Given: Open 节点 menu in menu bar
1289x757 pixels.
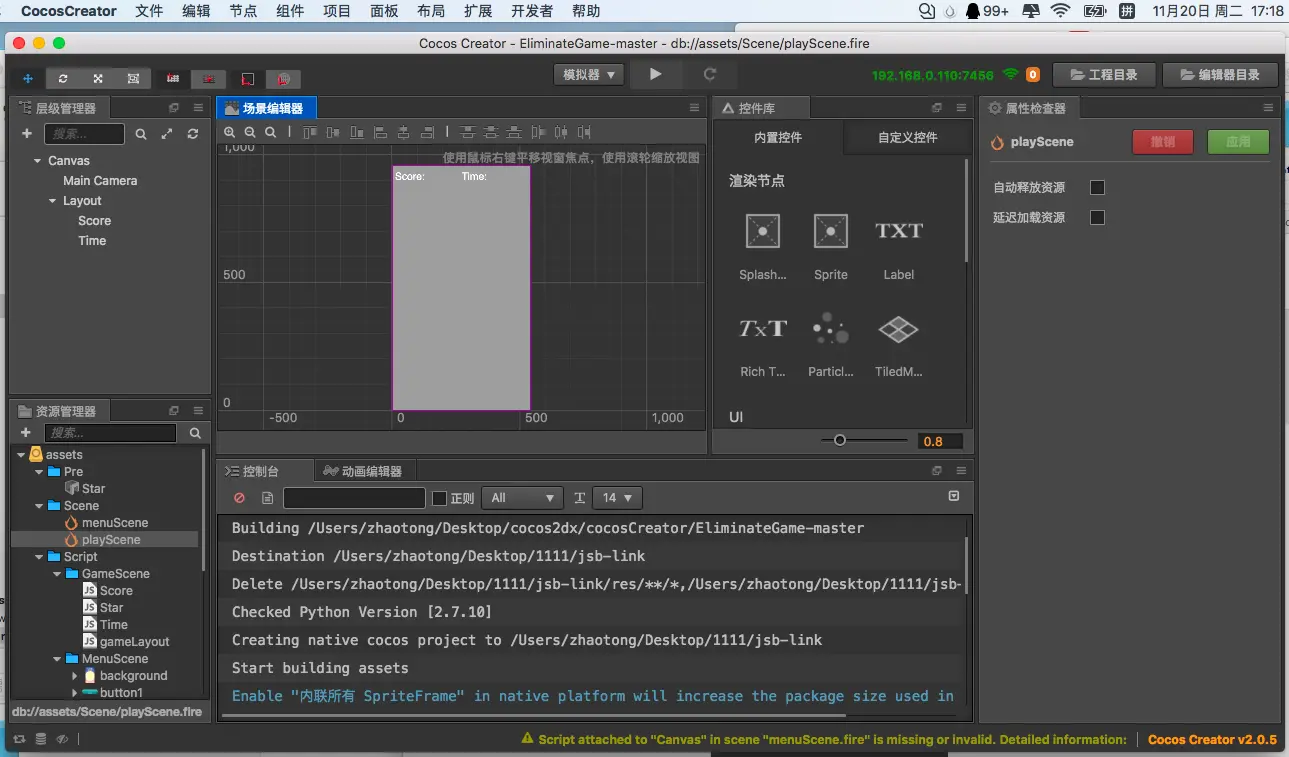Looking at the screenshot, I should pyautogui.click(x=243, y=12).
